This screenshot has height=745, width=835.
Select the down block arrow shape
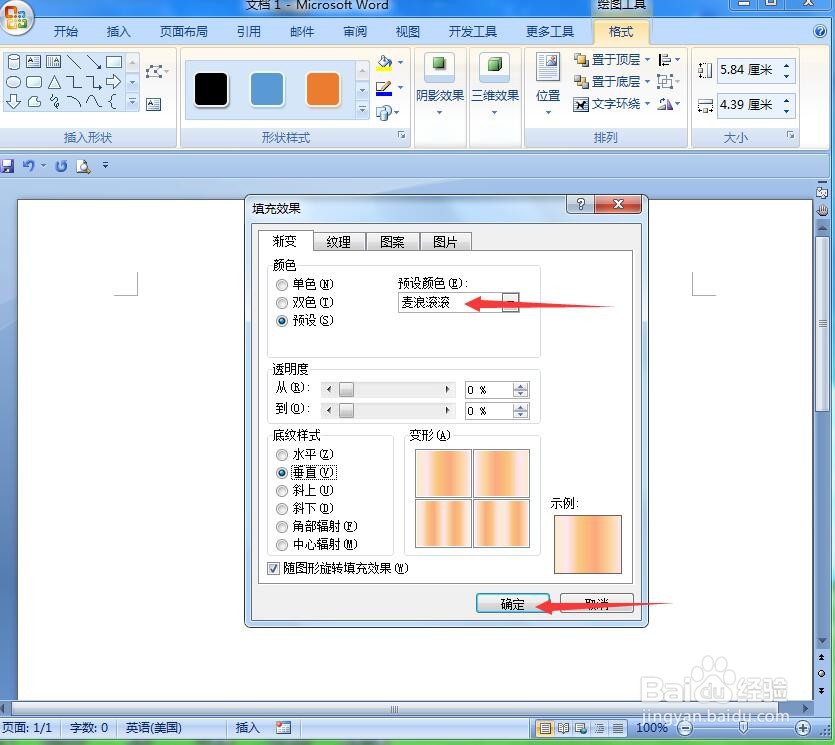point(14,101)
